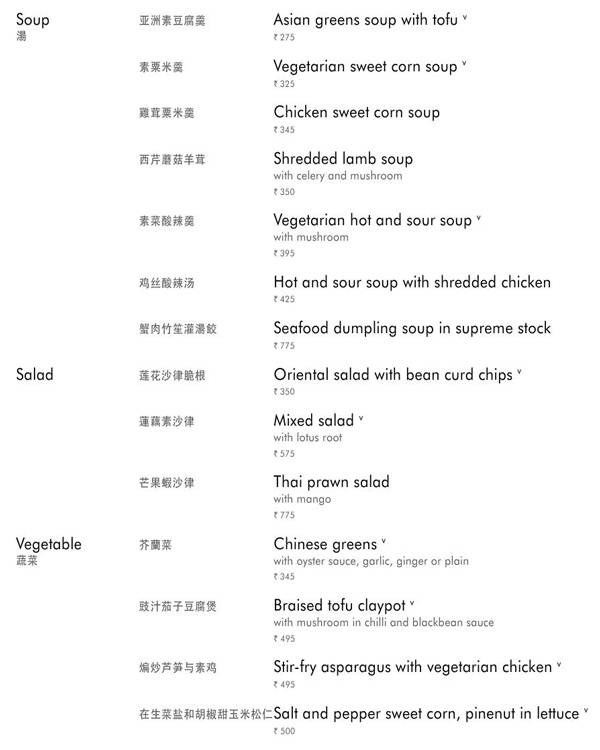Click the v symbol beside Braised tofu claypot

tap(412, 604)
